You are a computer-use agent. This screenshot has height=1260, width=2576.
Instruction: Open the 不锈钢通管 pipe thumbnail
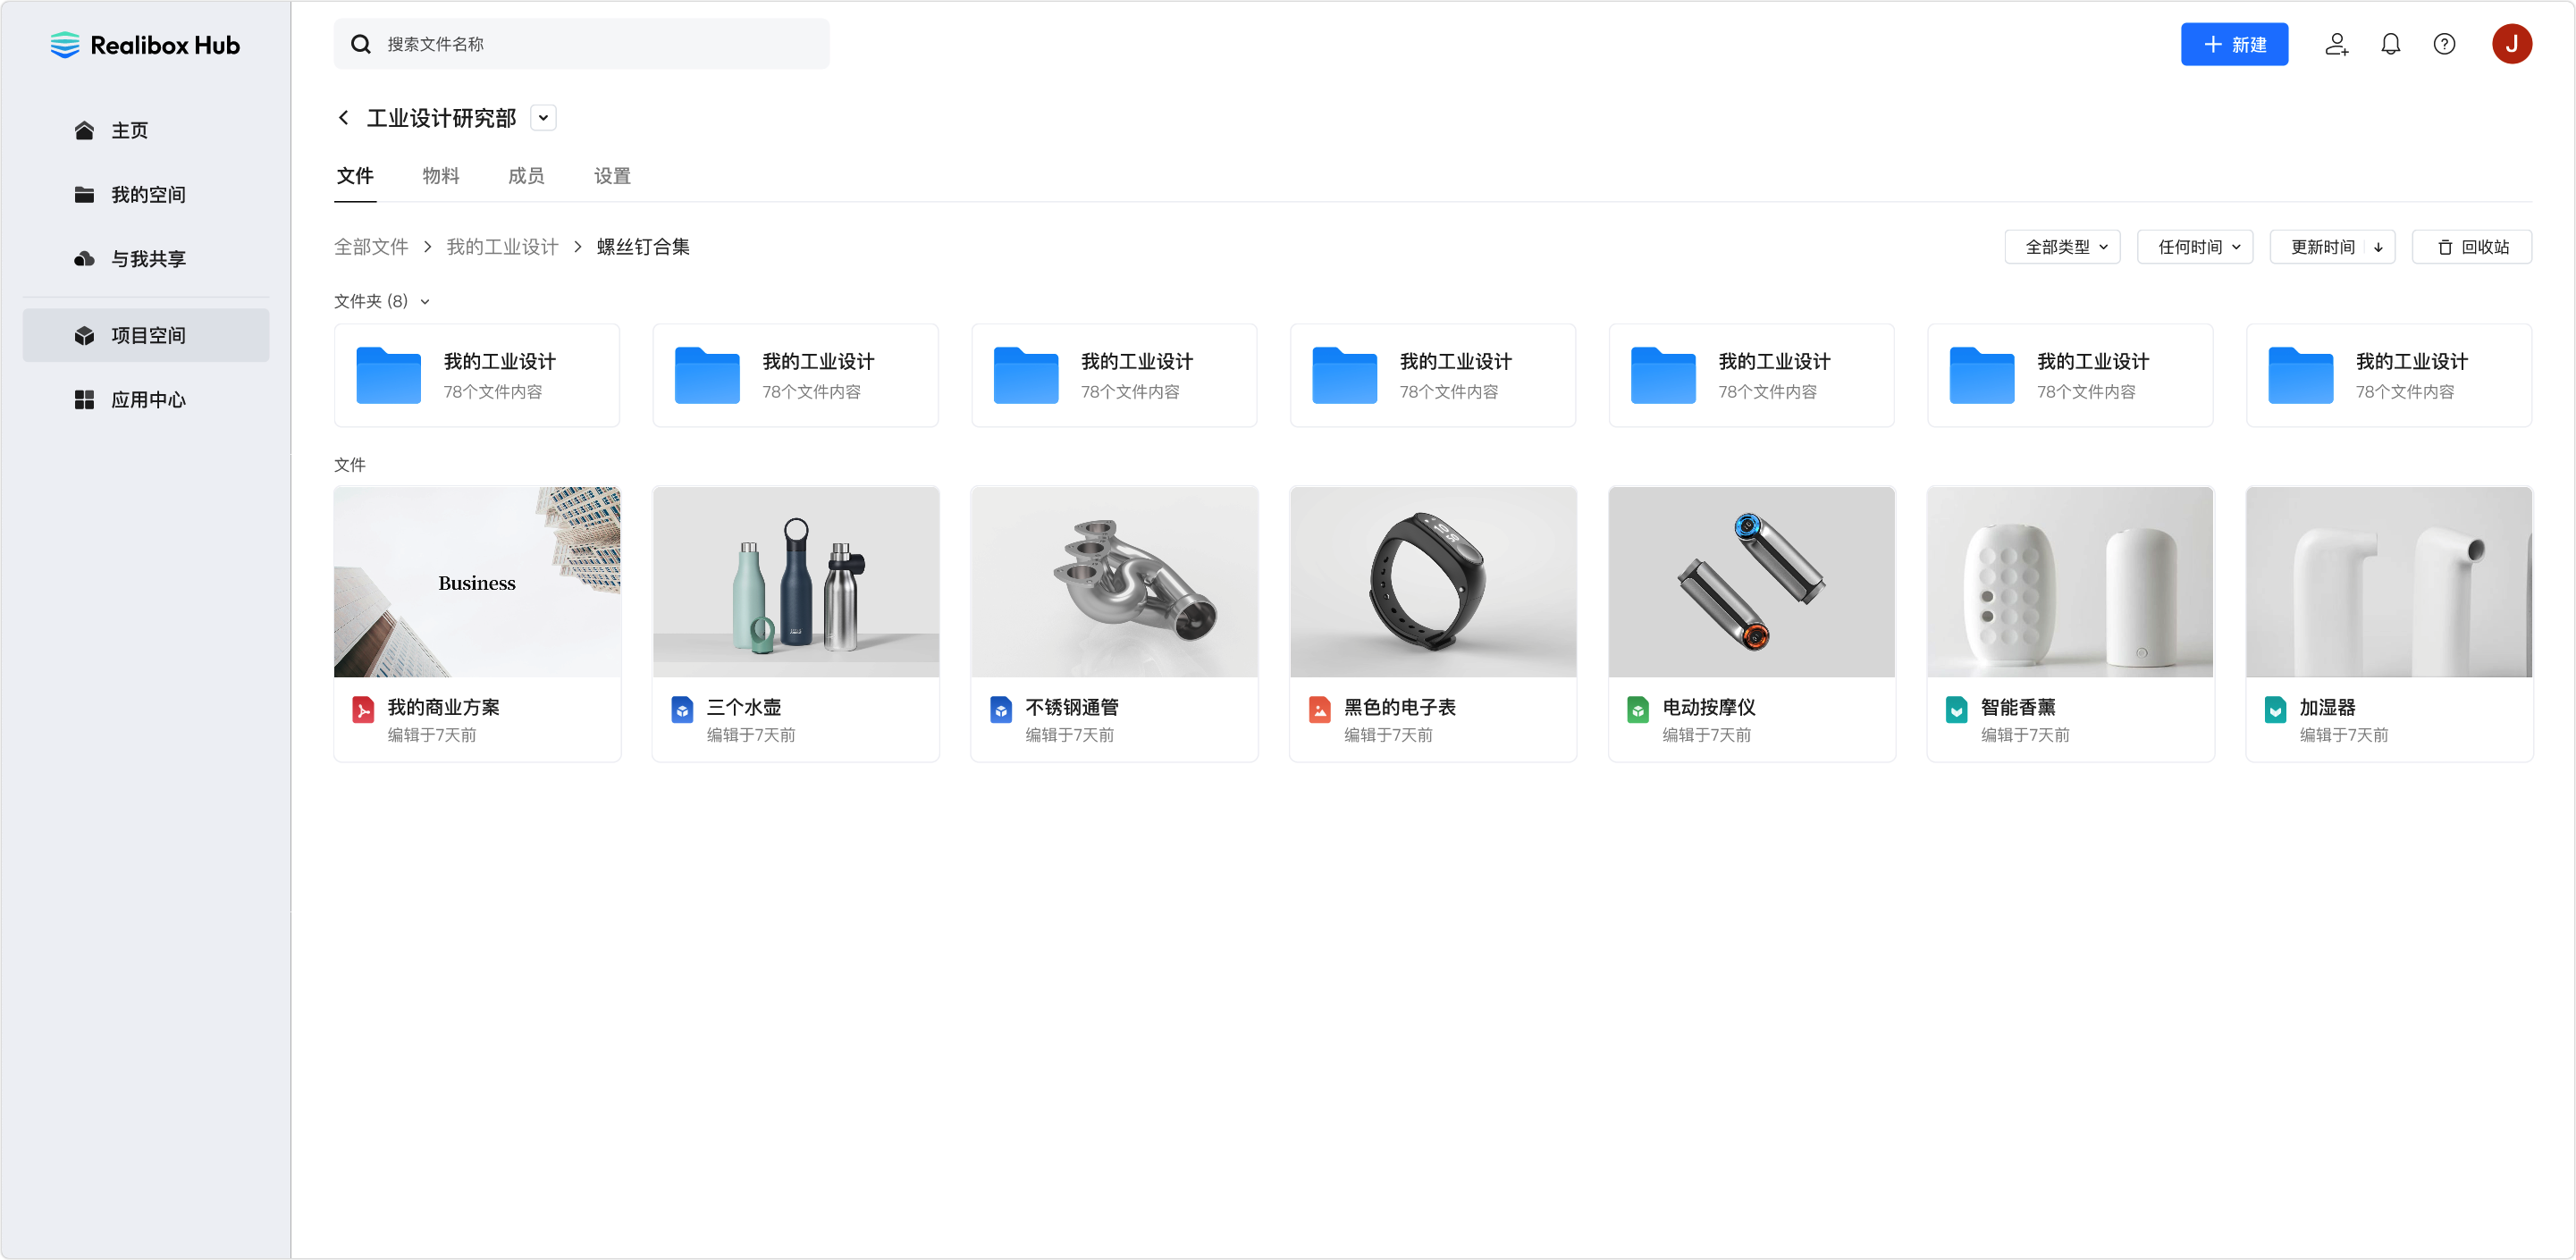point(1114,582)
